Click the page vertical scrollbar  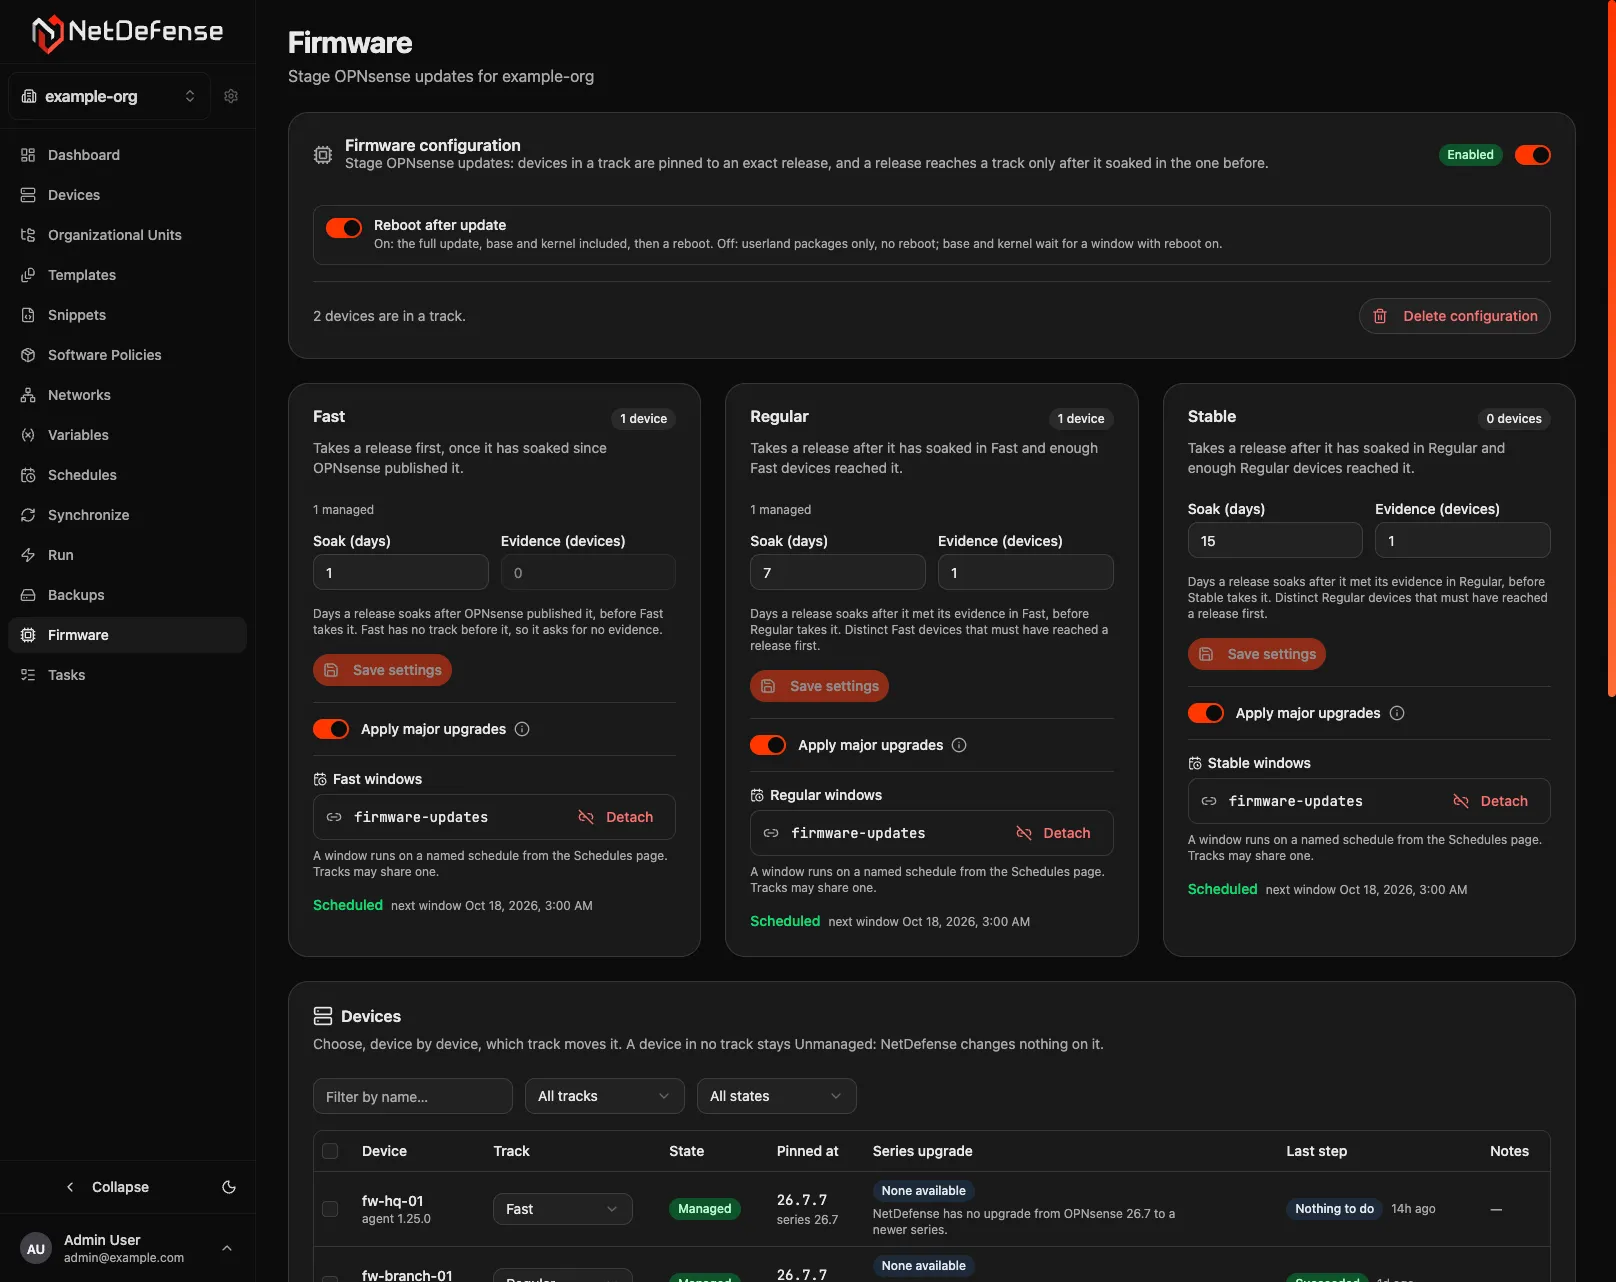(x=1611, y=350)
